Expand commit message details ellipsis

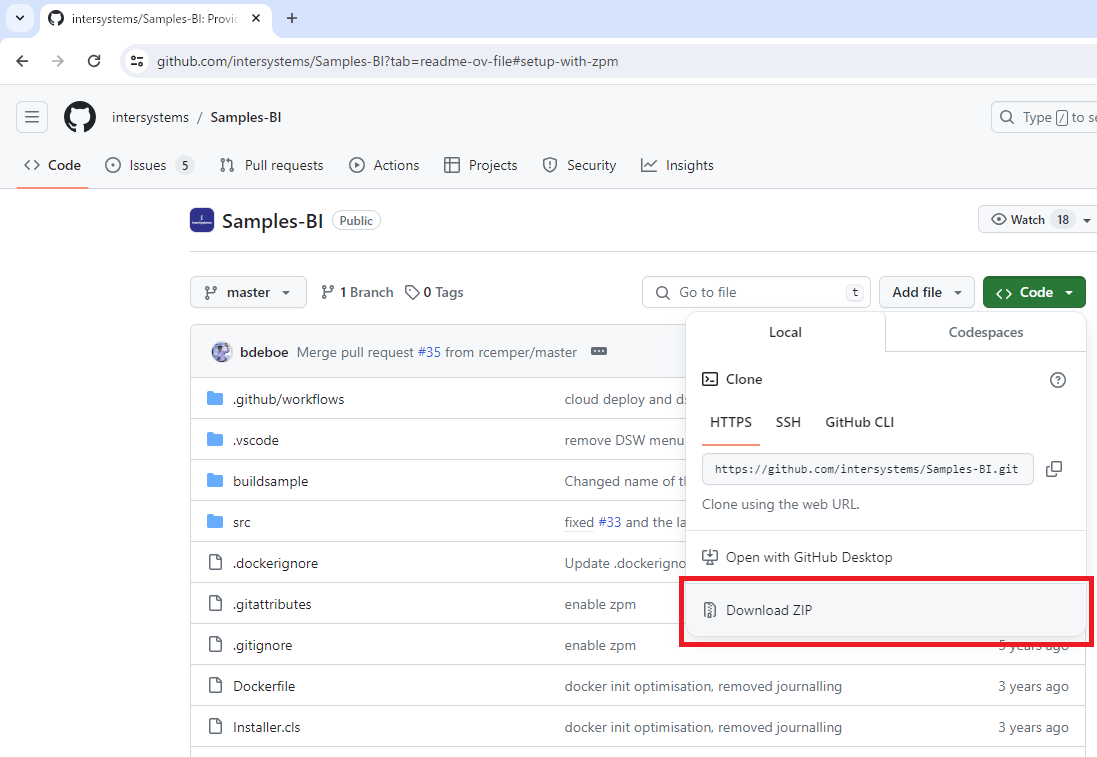click(599, 352)
